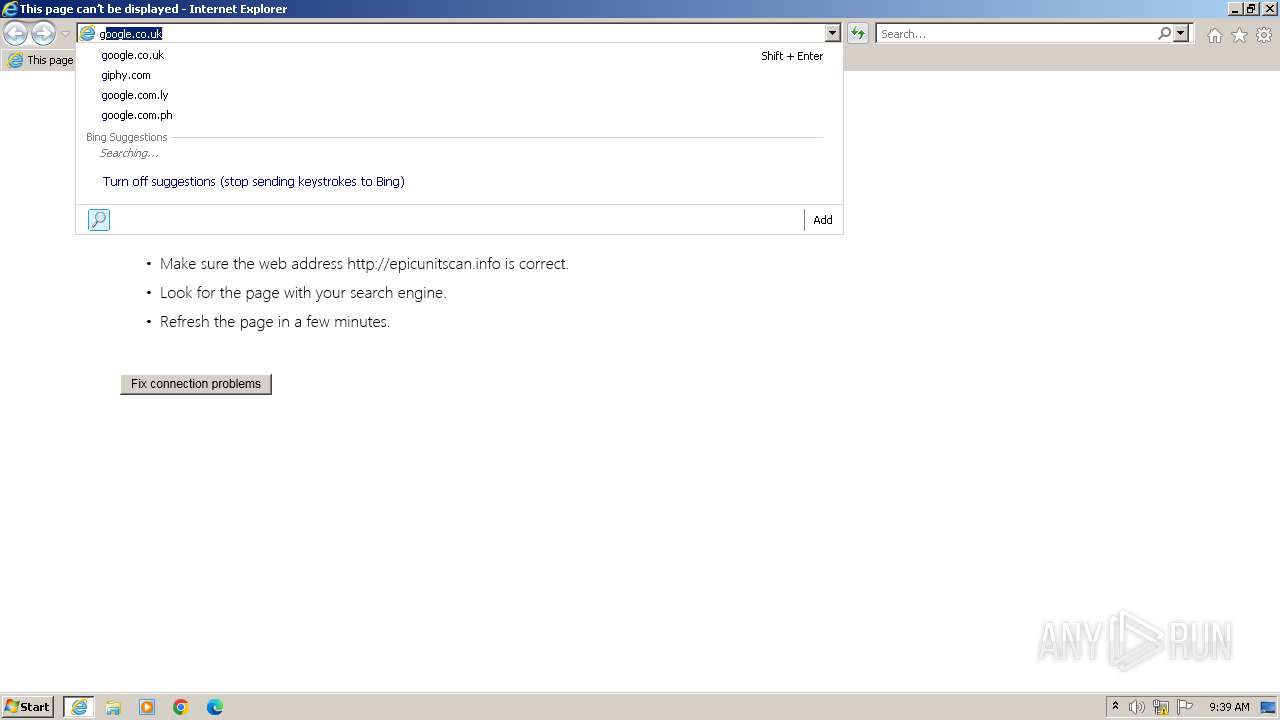Open Favorites star icon

point(1239,35)
